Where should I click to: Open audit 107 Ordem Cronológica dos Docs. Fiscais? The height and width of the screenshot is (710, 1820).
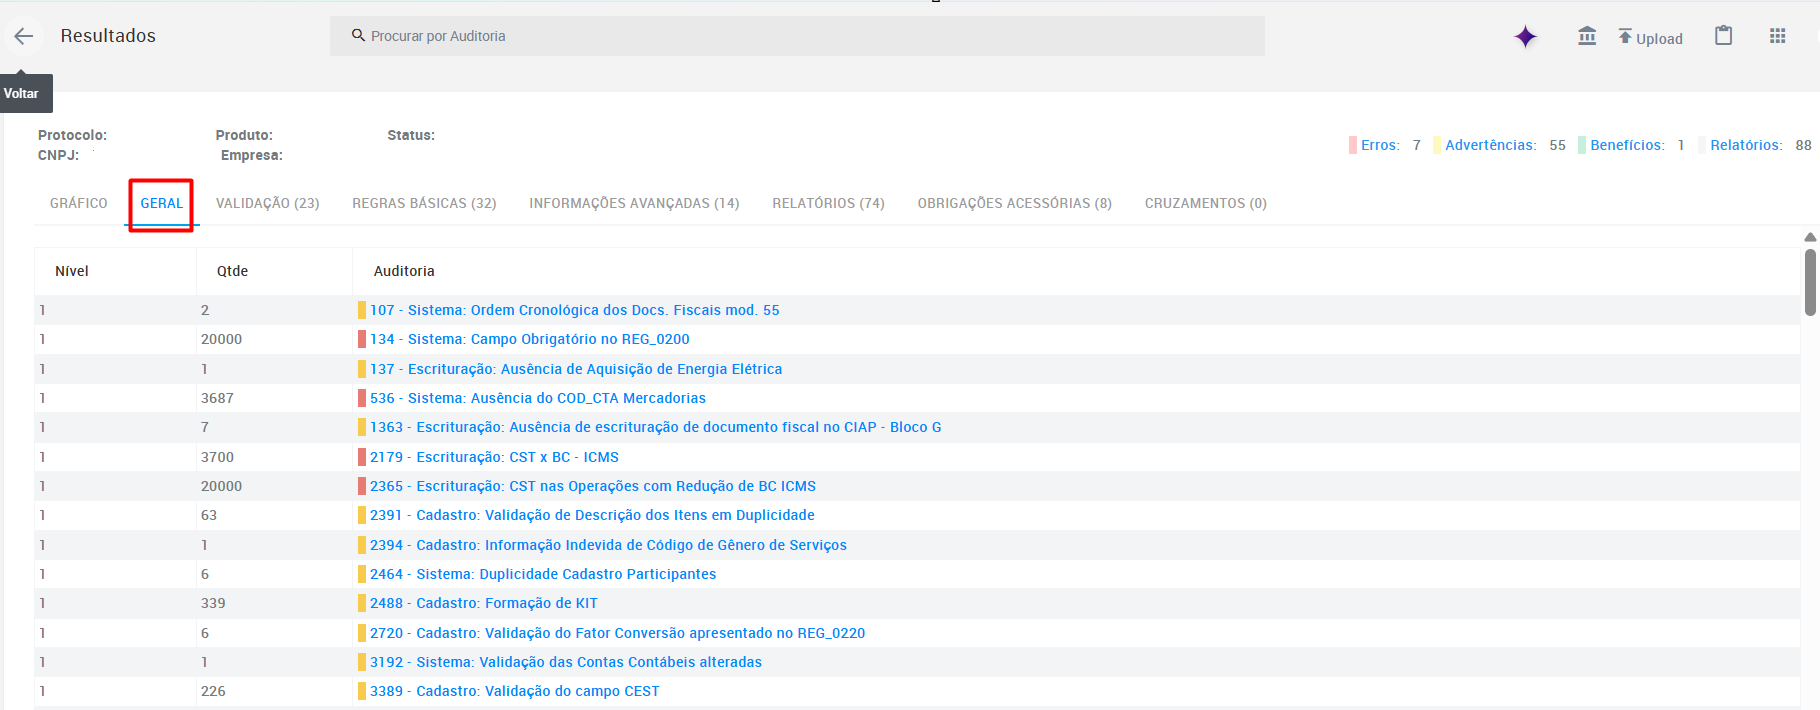(574, 310)
